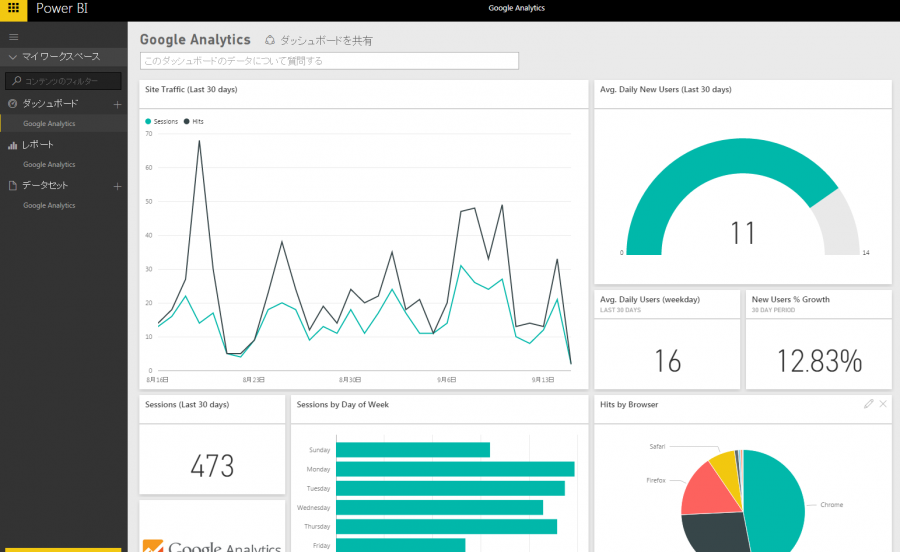Toggle the hamburger navigation menu
The width and height of the screenshot is (900, 552).
(x=14, y=37)
